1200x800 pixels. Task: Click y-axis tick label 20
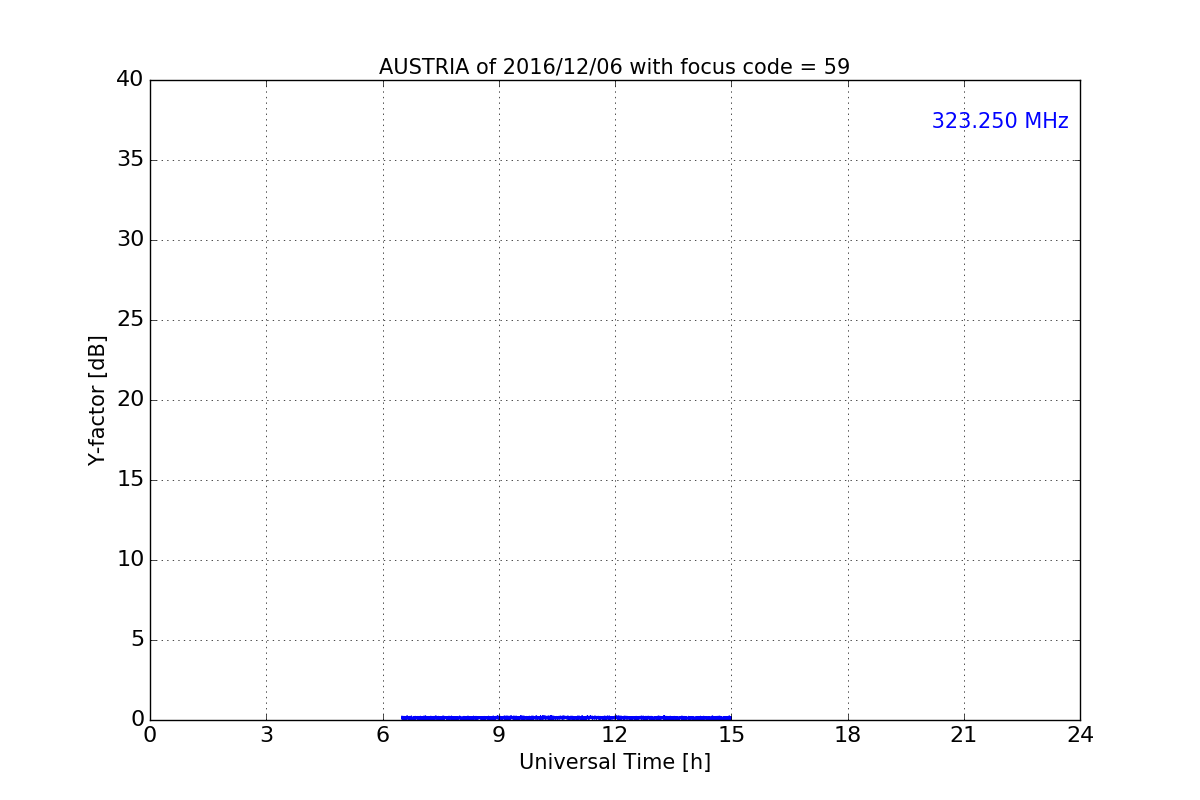pyautogui.click(x=130, y=399)
